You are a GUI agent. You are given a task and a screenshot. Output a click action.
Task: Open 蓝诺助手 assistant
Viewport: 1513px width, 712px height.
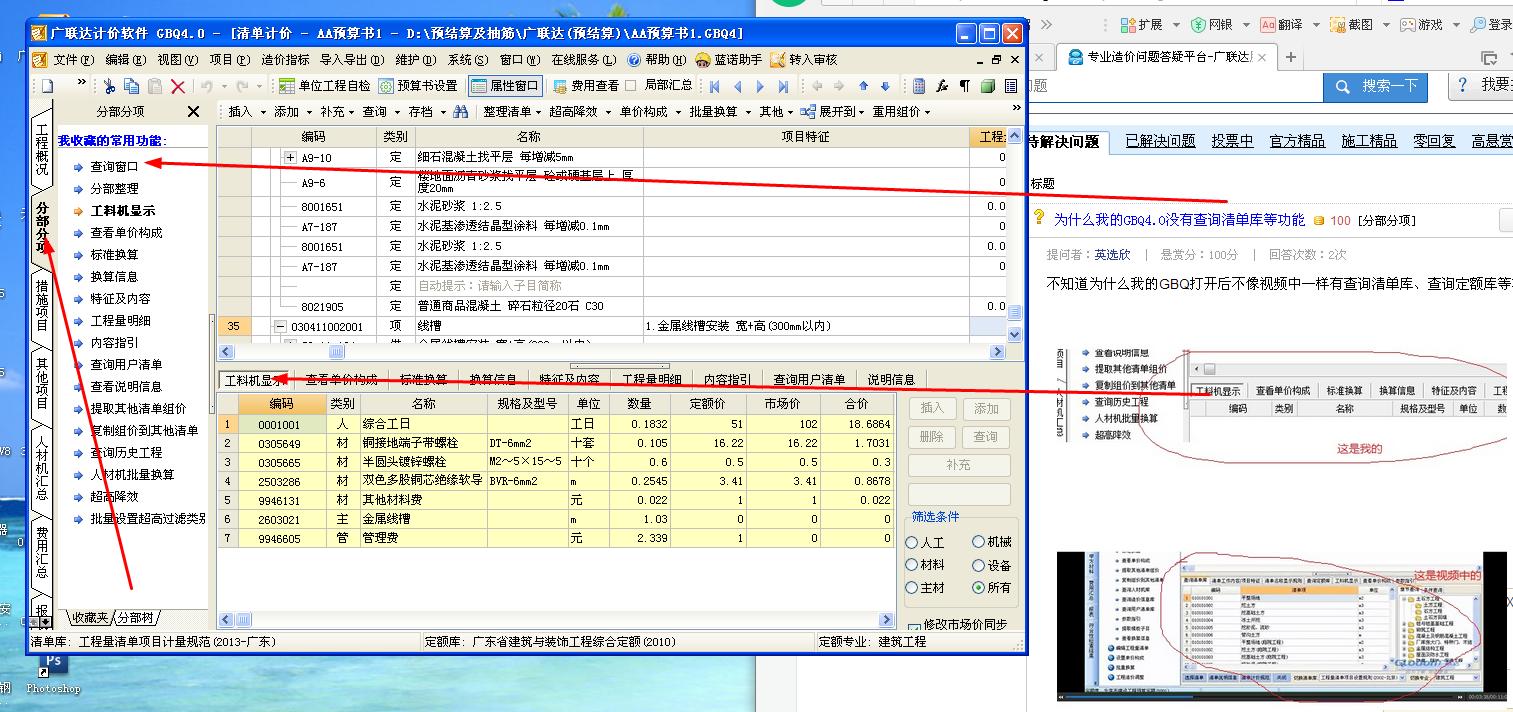point(728,60)
